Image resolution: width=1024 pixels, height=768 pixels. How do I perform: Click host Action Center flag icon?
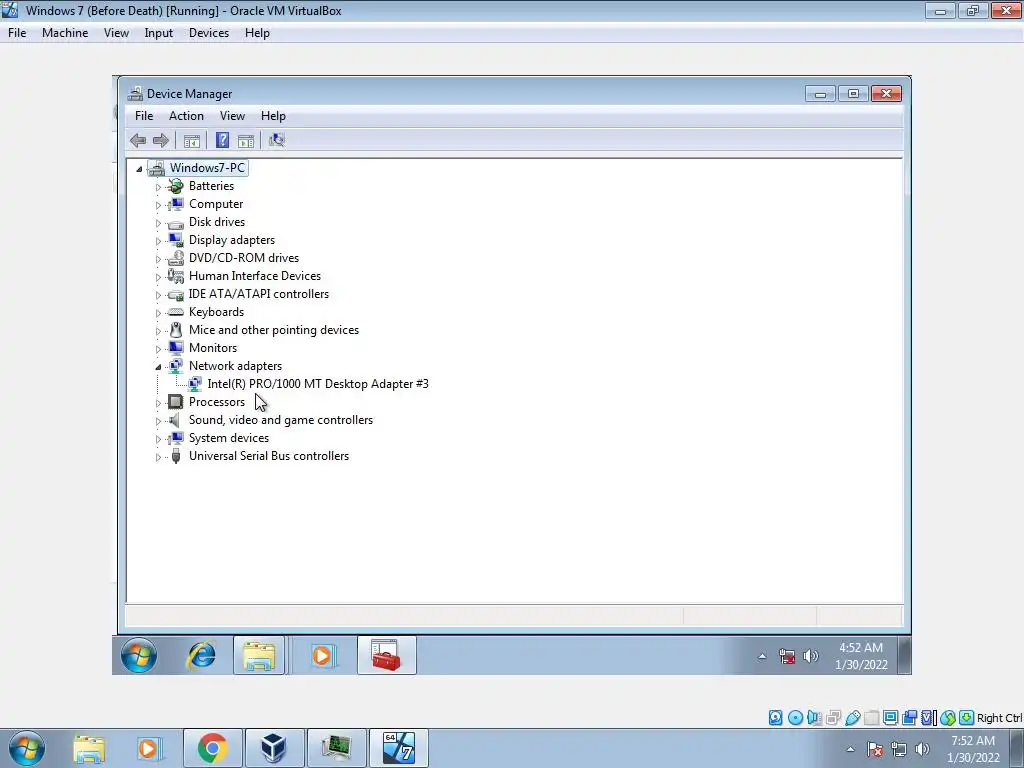coord(875,749)
